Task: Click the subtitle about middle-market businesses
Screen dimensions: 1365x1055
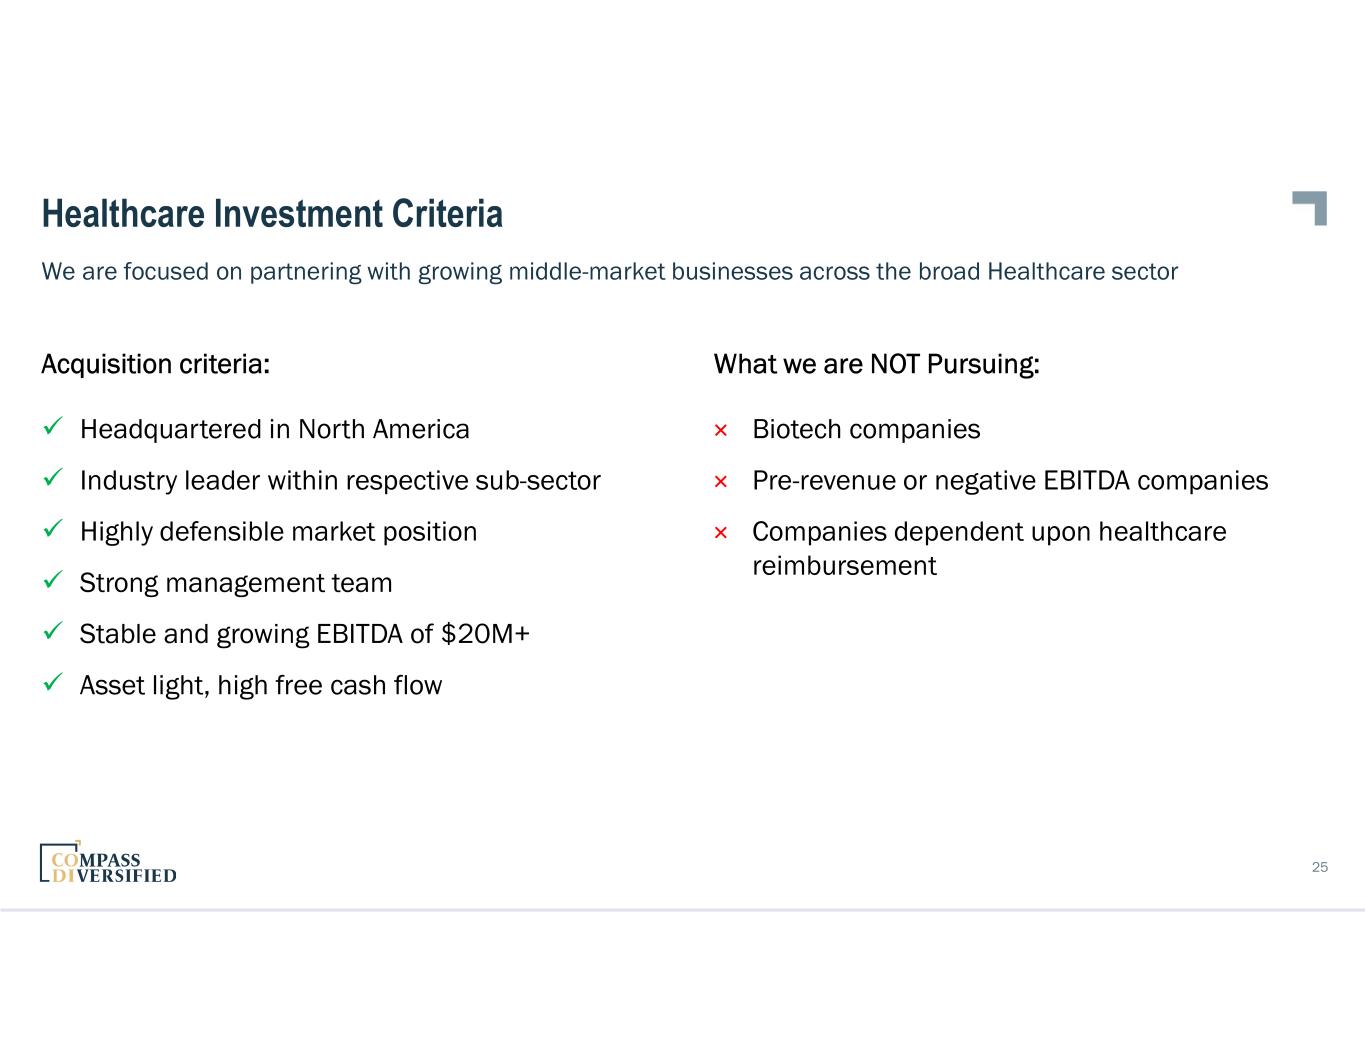Action: pyautogui.click(x=609, y=272)
